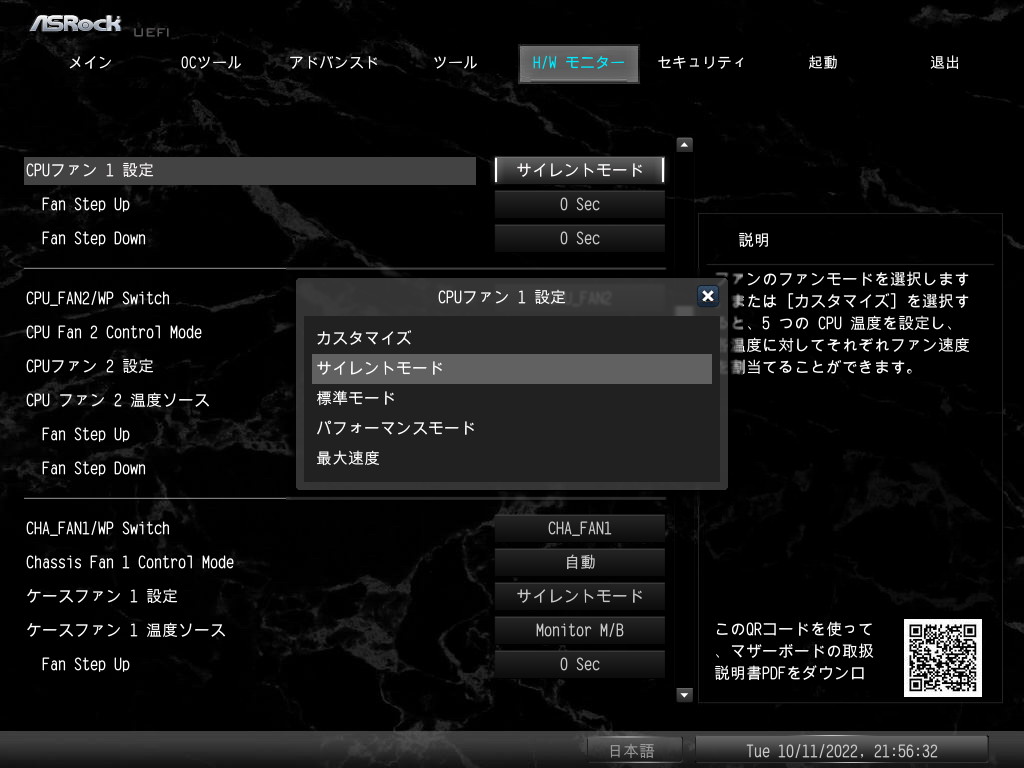
Task: Change Fan Step Up value under ケースファン 1
Action: coord(580,664)
